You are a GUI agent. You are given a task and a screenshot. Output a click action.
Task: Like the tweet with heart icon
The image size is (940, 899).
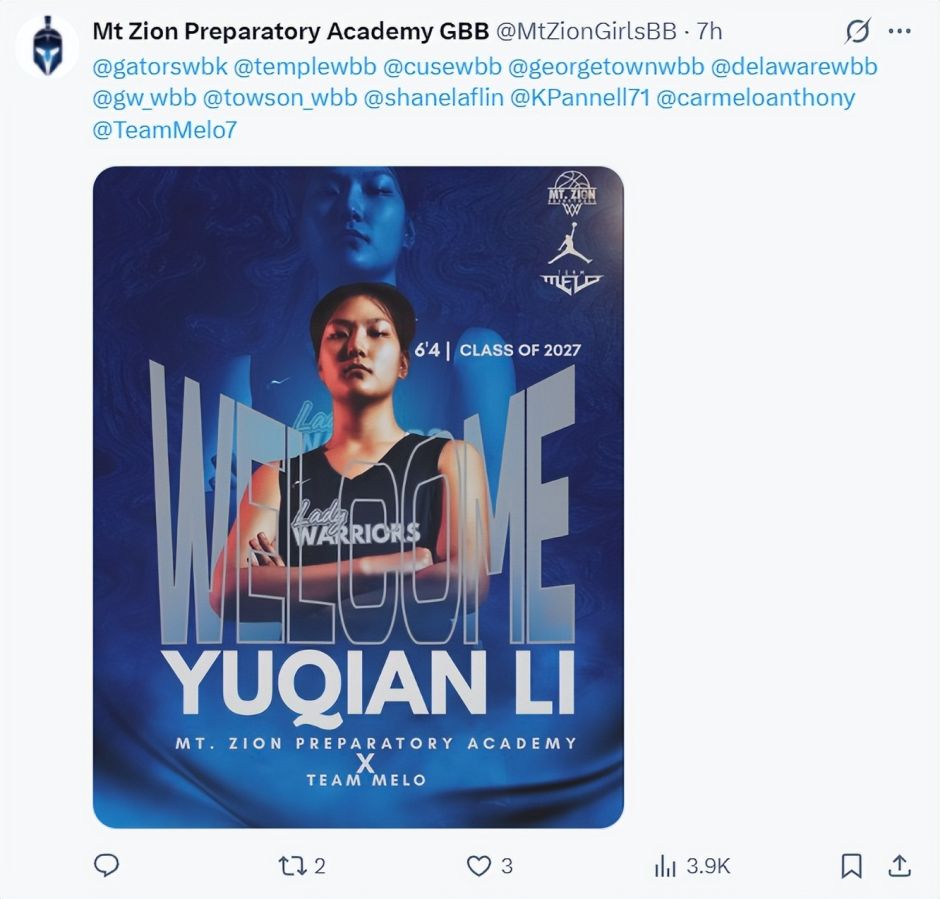coord(478,866)
